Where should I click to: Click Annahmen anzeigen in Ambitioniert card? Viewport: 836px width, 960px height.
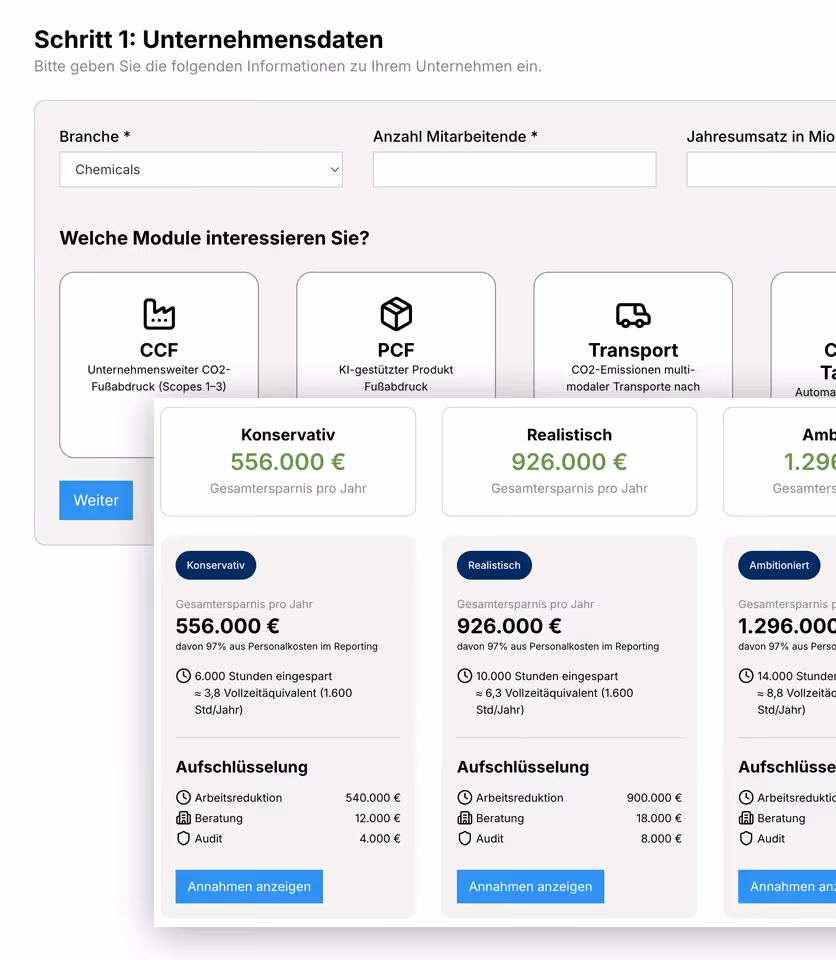[x=787, y=887]
